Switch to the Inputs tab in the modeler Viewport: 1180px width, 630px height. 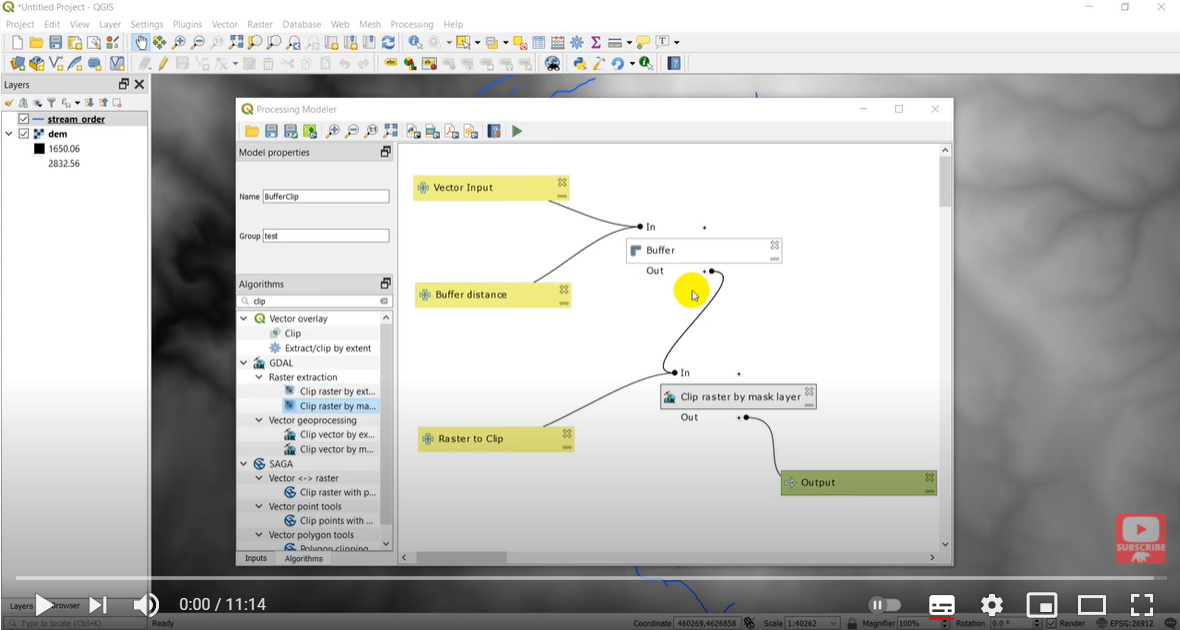(x=256, y=558)
